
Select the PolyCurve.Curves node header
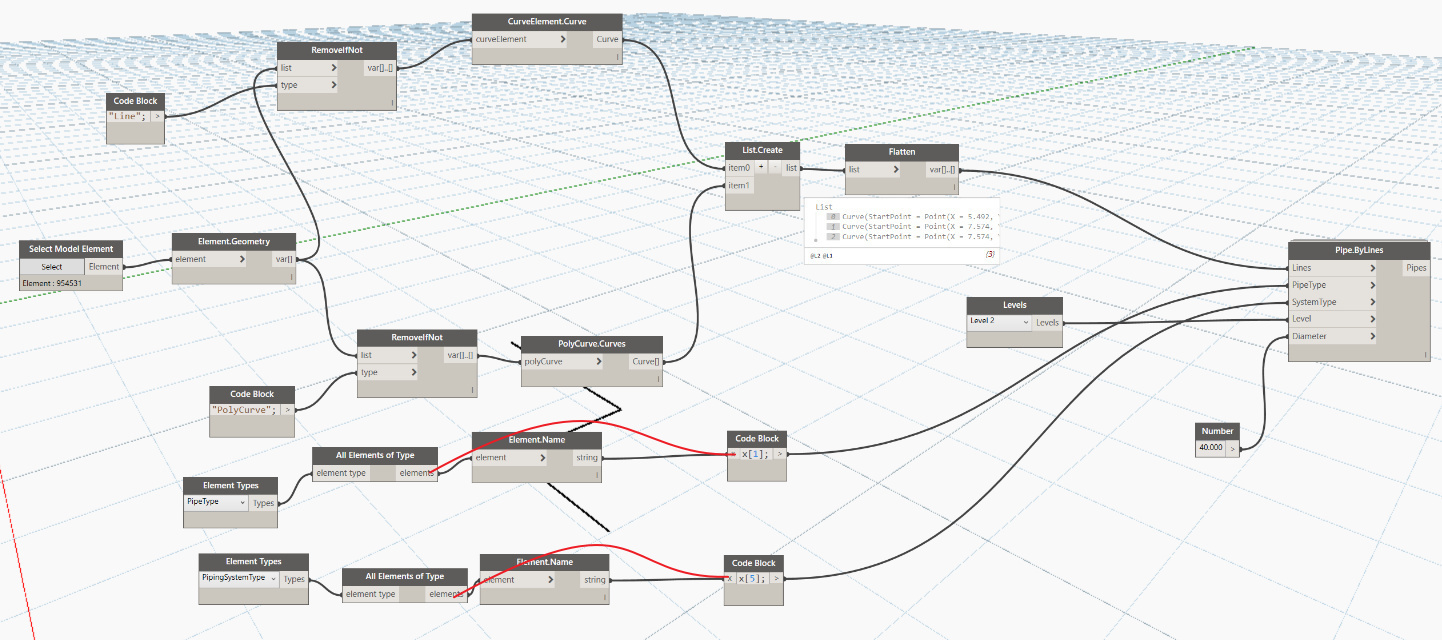(x=591, y=343)
